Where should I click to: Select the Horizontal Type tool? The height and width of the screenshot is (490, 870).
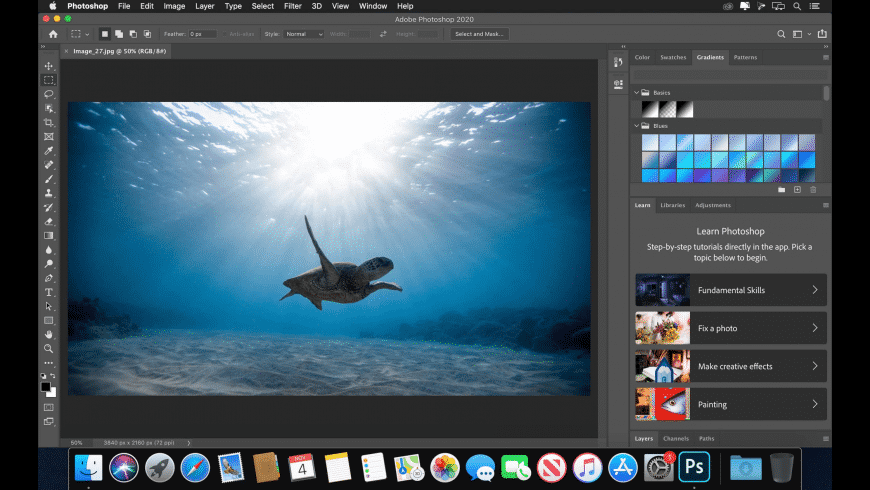coord(49,292)
